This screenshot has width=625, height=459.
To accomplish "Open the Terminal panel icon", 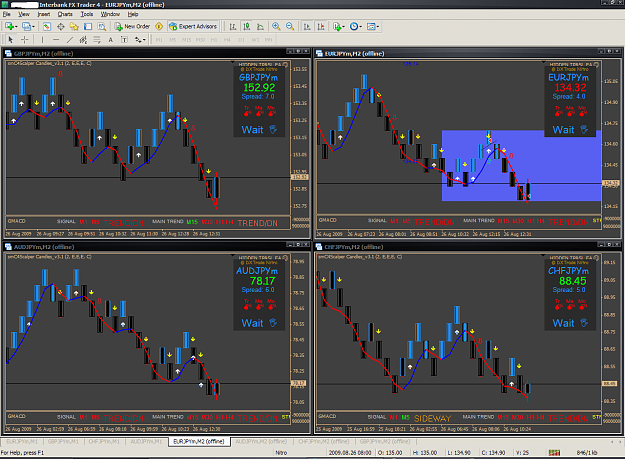I will point(88,26).
